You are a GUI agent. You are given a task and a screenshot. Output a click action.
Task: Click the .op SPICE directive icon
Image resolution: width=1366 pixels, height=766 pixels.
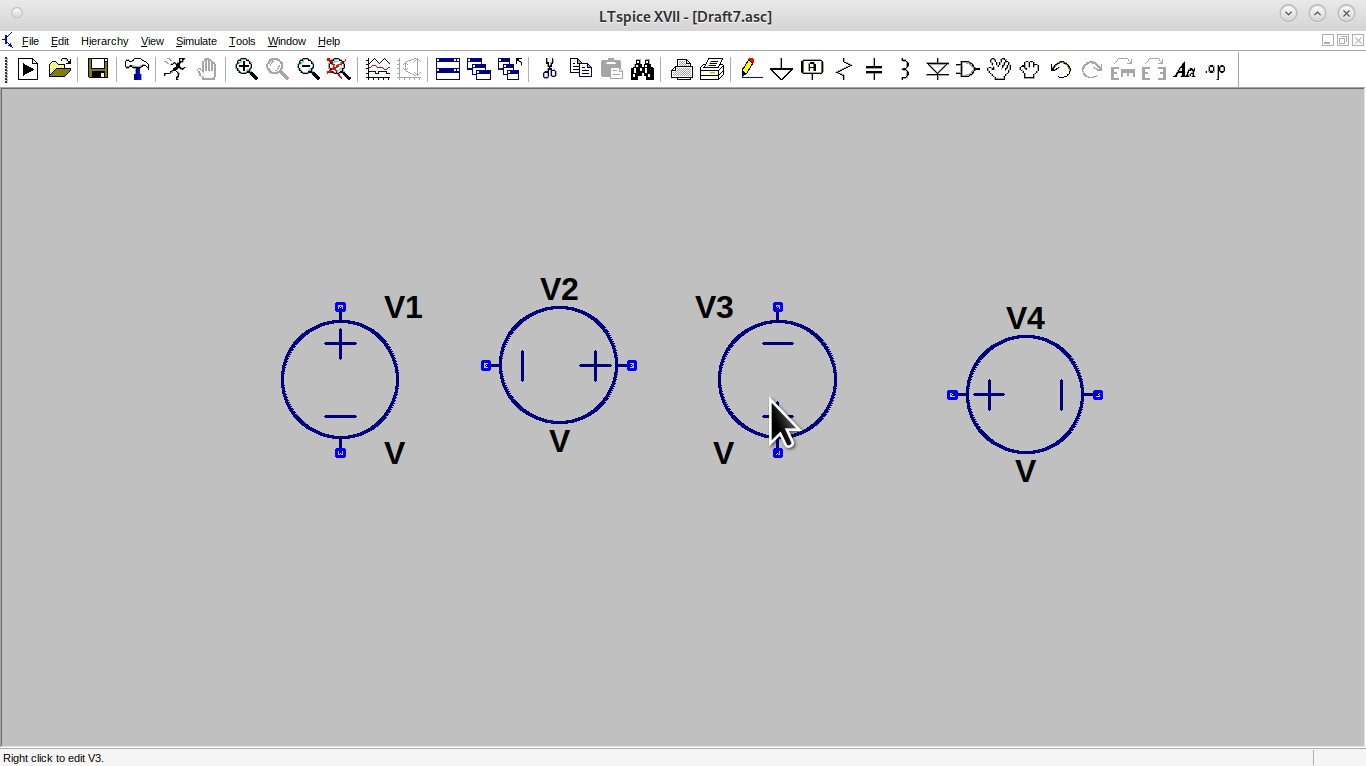(1216, 69)
